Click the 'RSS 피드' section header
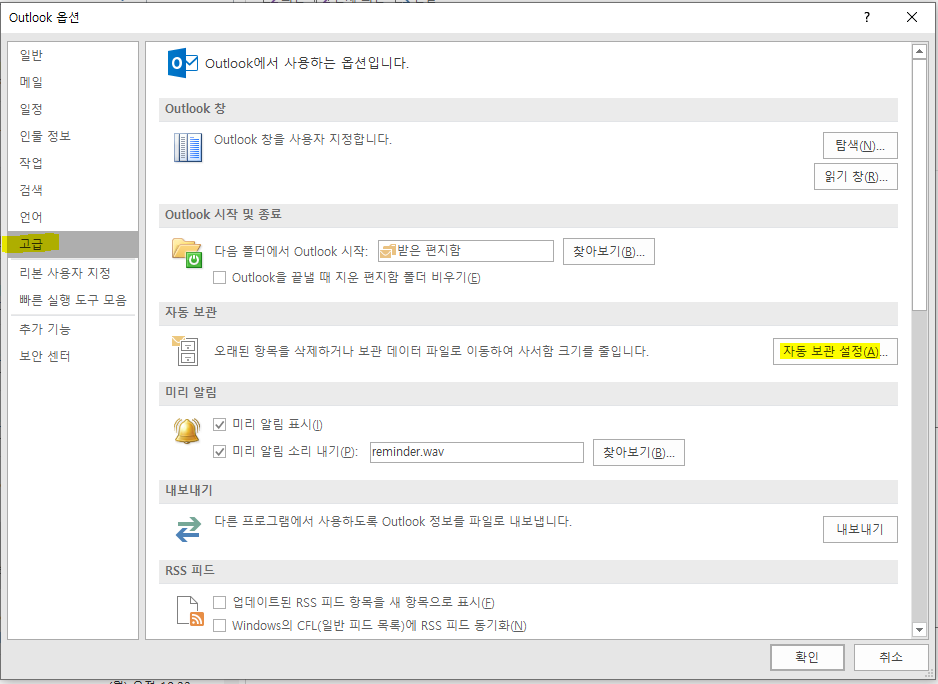Image resolution: width=938 pixels, height=684 pixels. pos(528,571)
